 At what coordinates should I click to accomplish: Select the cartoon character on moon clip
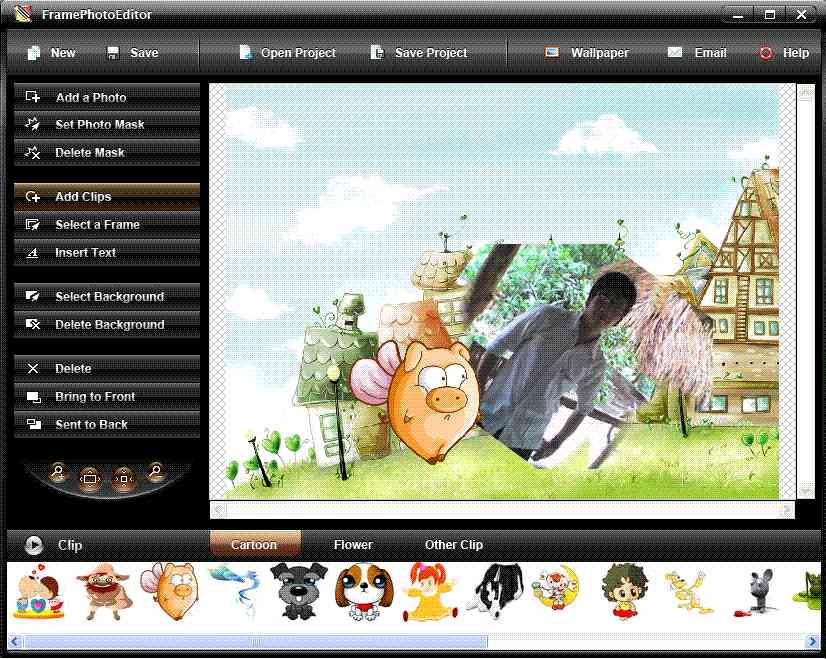[x=555, y=589]
